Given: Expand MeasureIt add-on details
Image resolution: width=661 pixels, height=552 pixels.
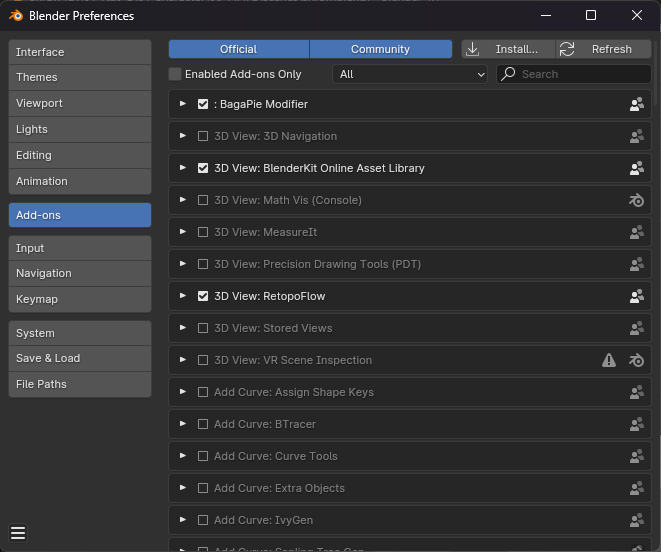Looking at the screenshot, I should click(183, 232).
